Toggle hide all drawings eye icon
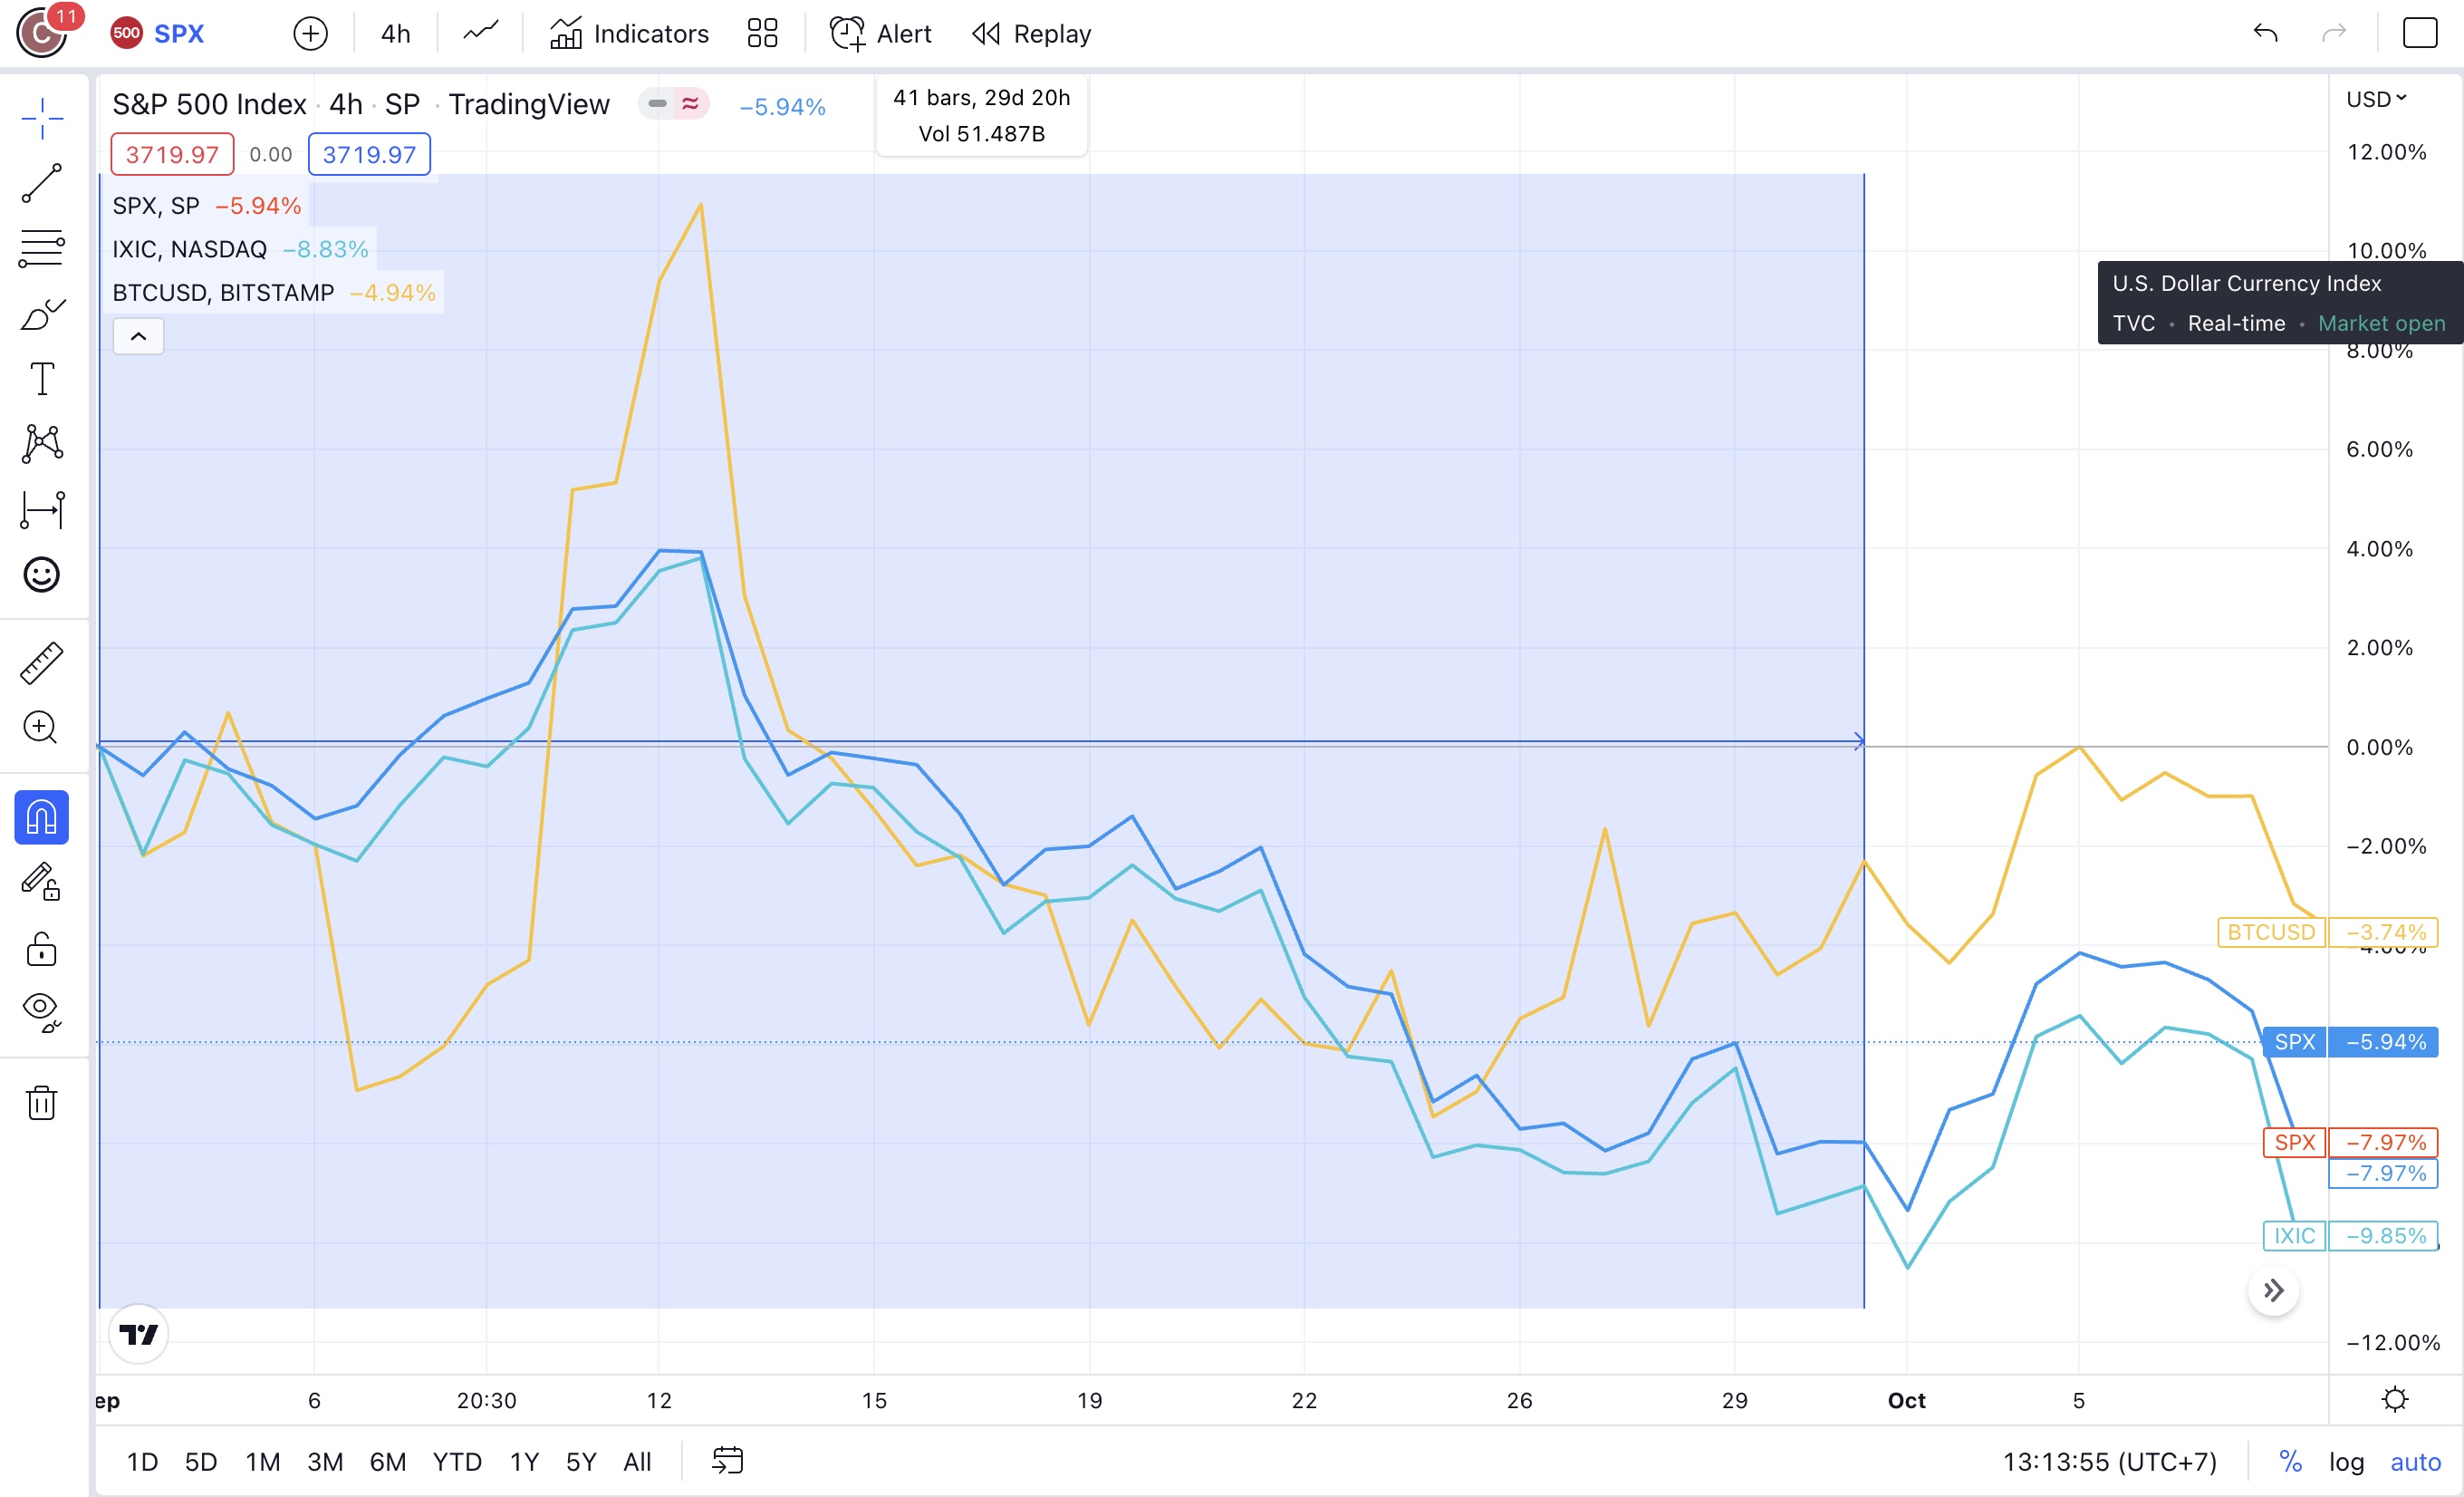The image size is (2464, 1497). pos(42,1012)
